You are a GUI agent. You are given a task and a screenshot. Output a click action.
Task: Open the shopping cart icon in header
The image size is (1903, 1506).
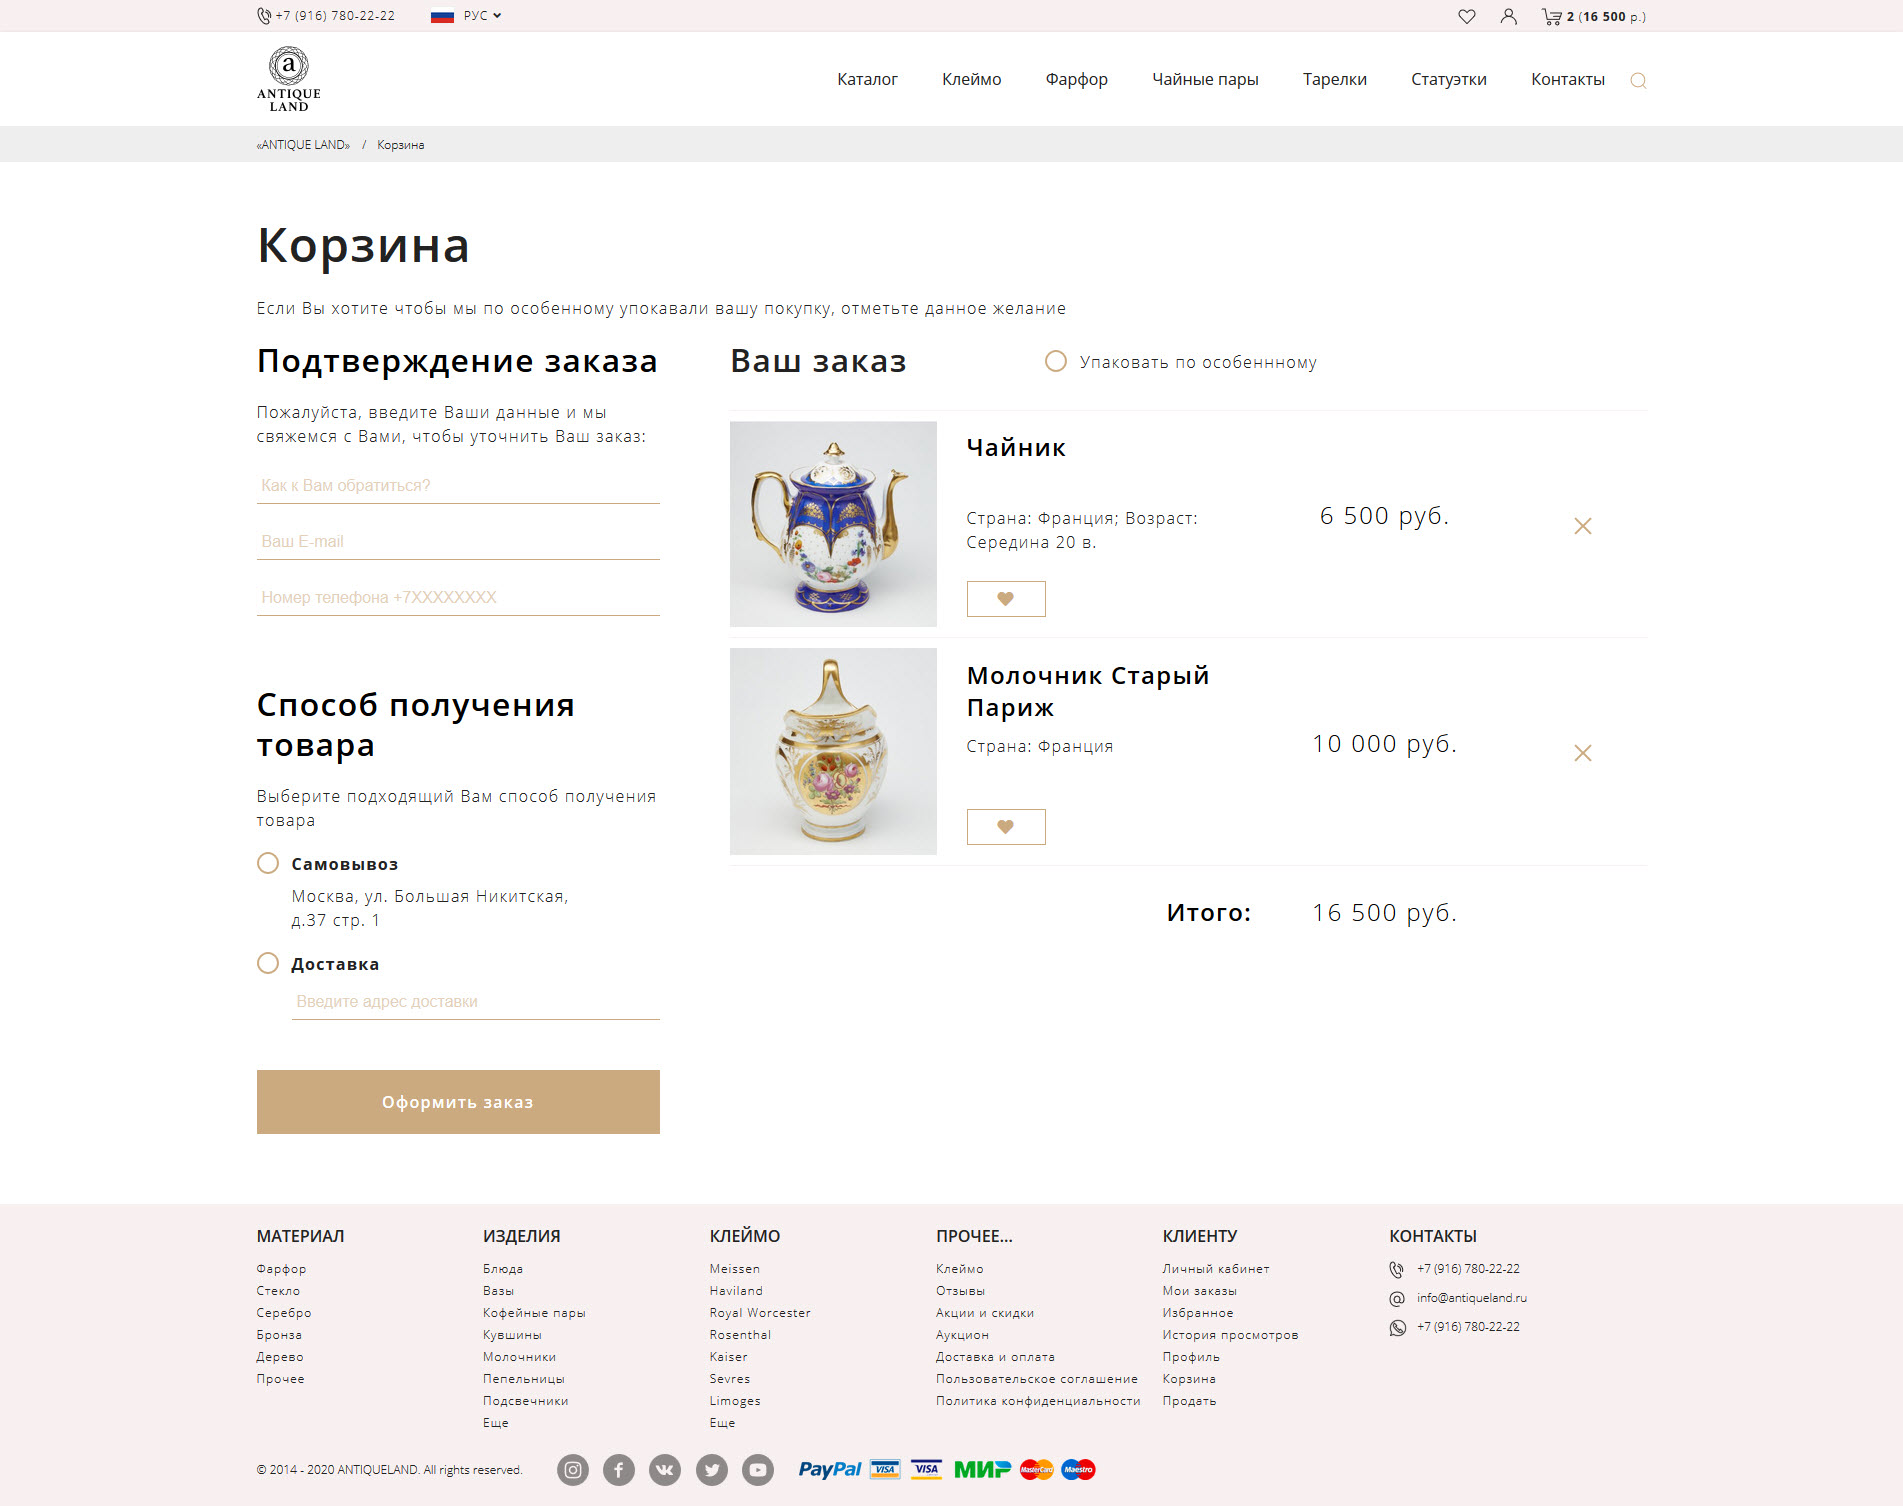tap(1551, 16)
